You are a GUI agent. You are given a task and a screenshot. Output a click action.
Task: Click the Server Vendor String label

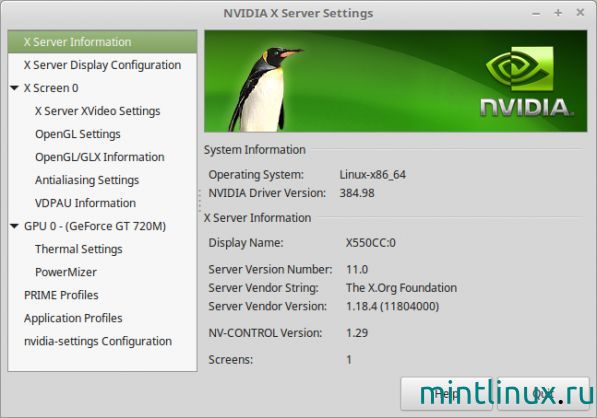[263, 288]
